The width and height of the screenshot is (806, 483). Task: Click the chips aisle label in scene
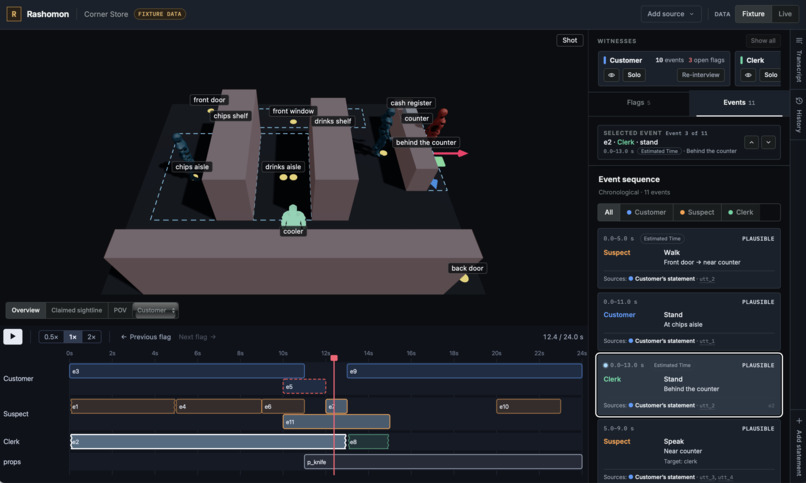point(192,166)
